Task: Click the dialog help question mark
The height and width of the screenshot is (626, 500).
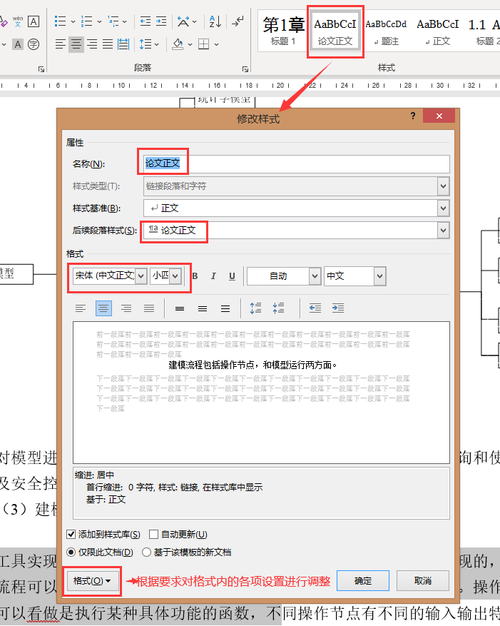Action: tap(413, 116)
